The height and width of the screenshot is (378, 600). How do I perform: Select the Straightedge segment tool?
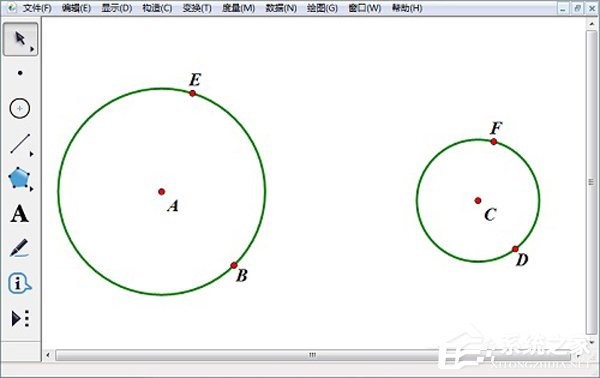20,143
